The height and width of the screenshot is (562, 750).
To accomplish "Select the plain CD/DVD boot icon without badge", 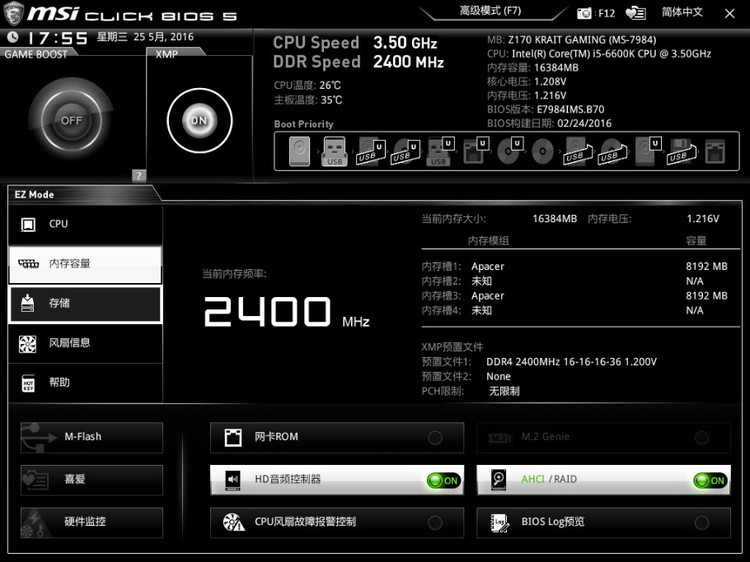I will click(542, 152).
